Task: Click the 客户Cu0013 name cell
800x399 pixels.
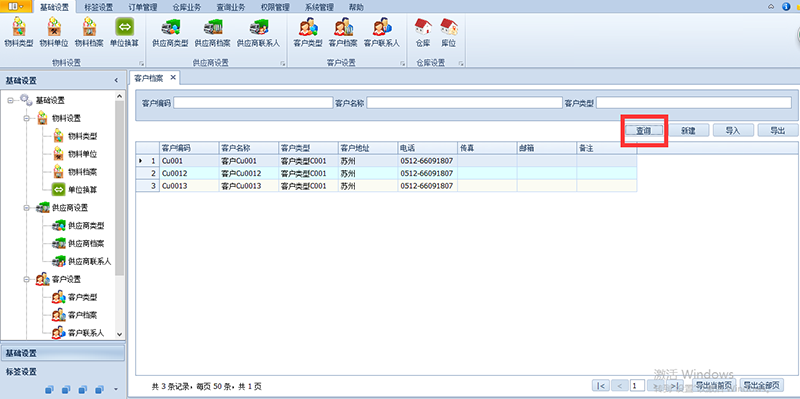Action: point(248,186)
